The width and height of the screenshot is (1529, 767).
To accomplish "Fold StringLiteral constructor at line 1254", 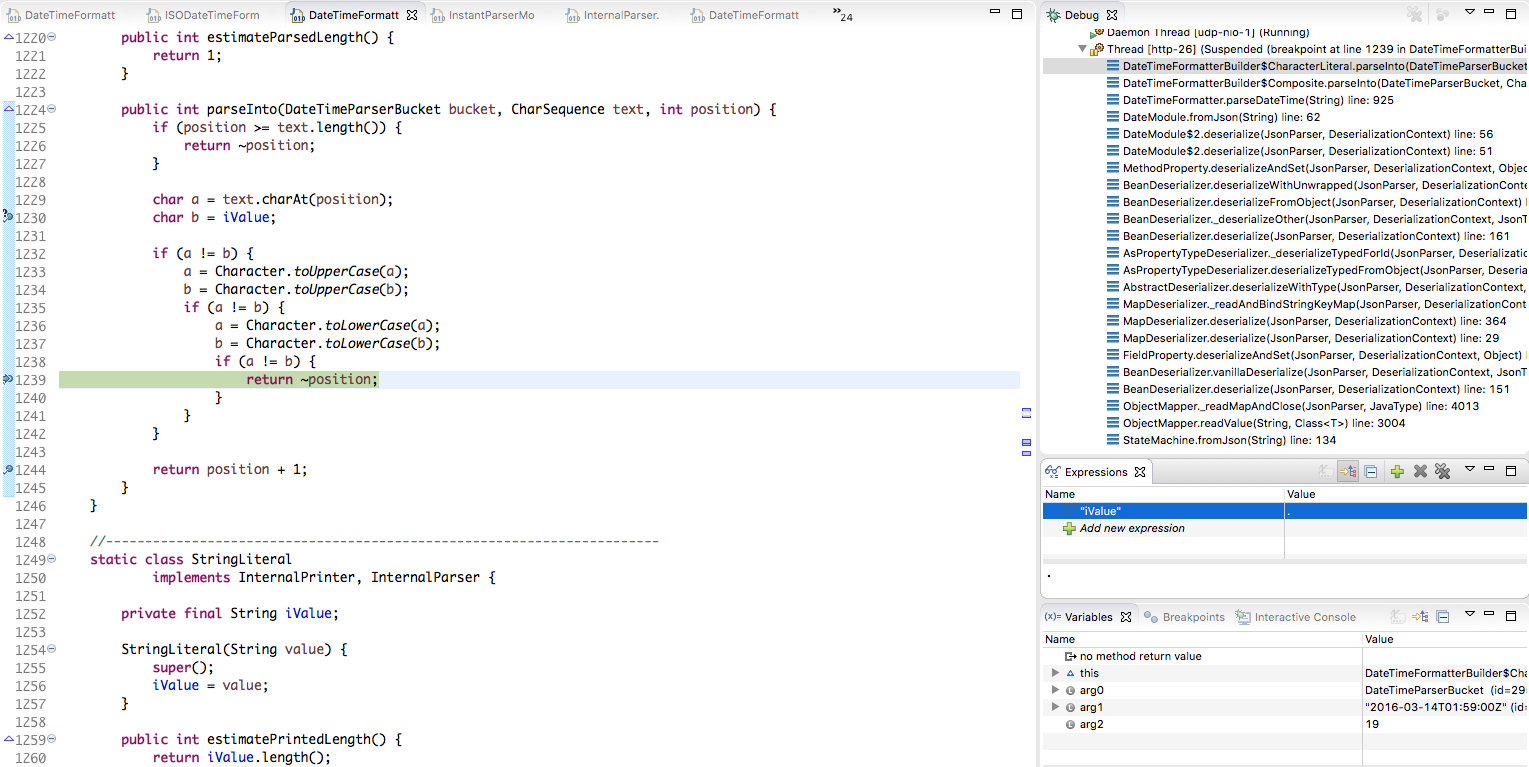I will pos(52,649).
